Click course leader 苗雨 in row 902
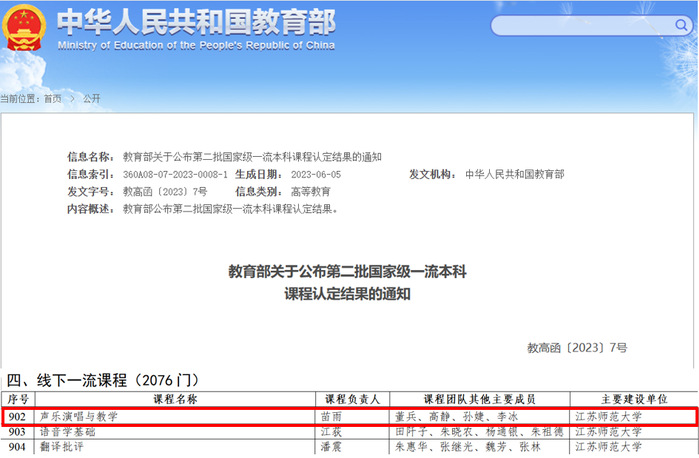The height and width of the screenshot is (458, 699). point(331,416)
